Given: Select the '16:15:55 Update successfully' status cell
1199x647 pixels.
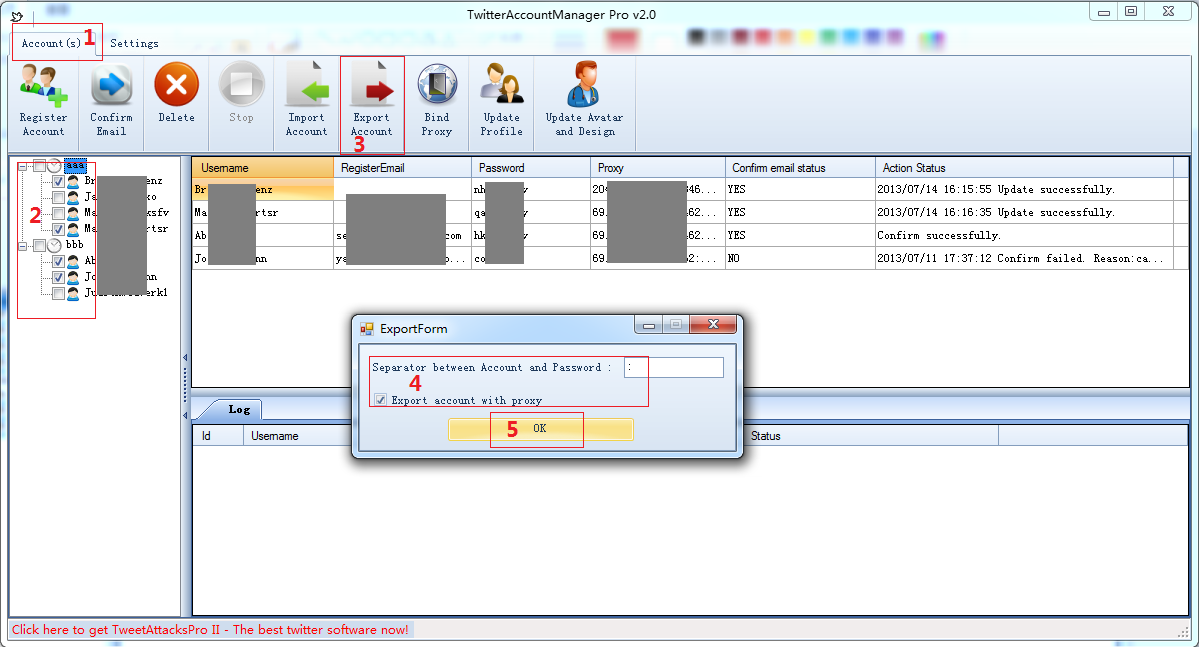Looking at the screenshot, I should point(1025,189).
